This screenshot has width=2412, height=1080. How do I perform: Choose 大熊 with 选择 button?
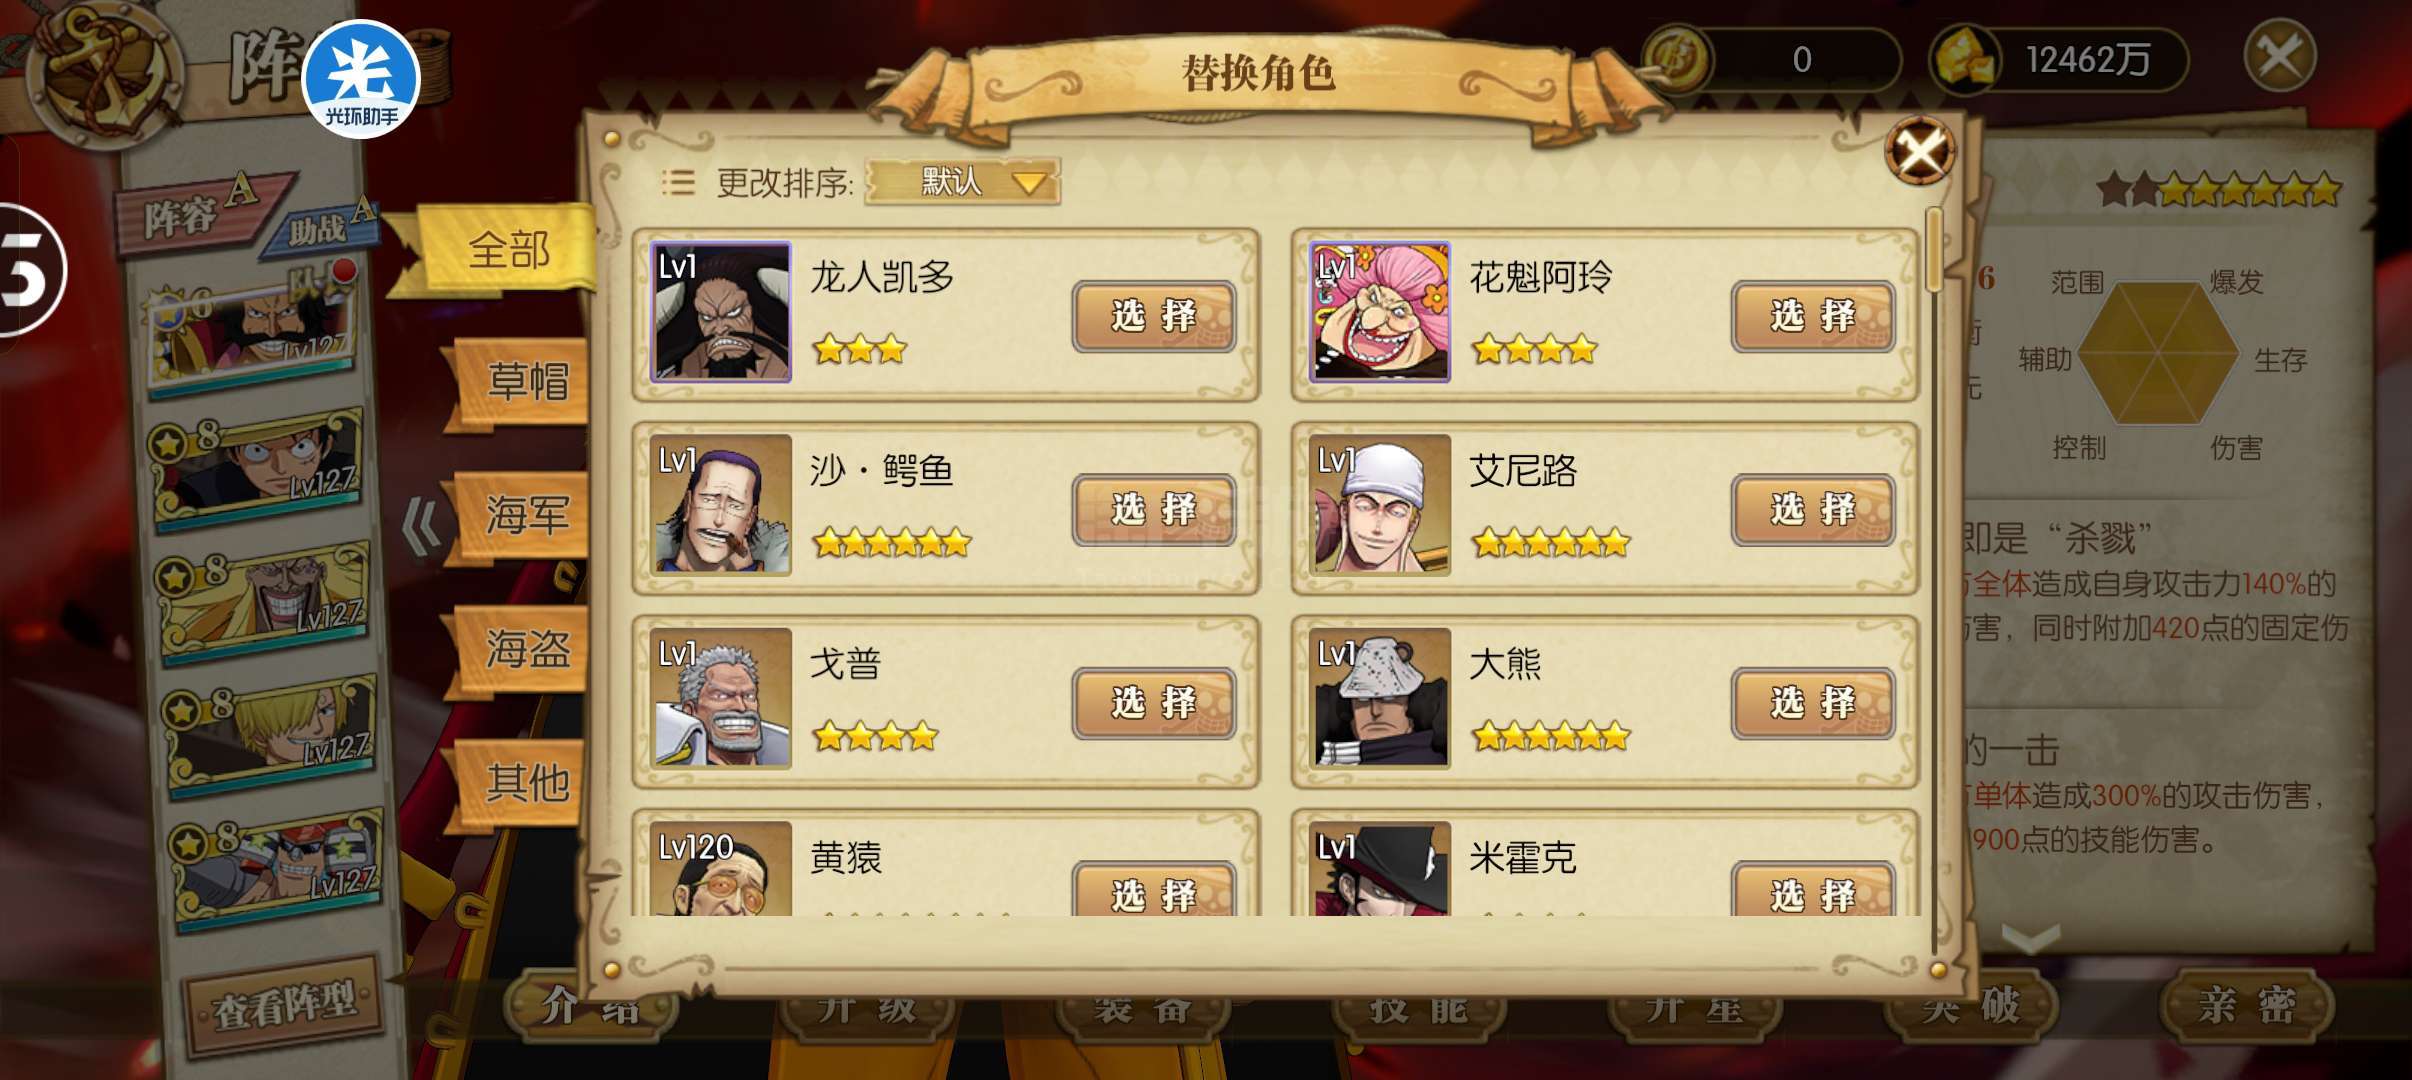pyautogui.click(x=1813, y=703)
